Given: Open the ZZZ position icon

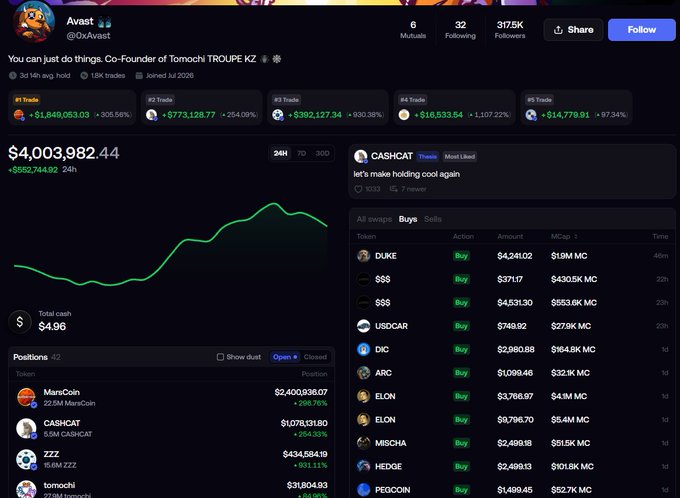Looking at the screenshot, I should point(26,459).
